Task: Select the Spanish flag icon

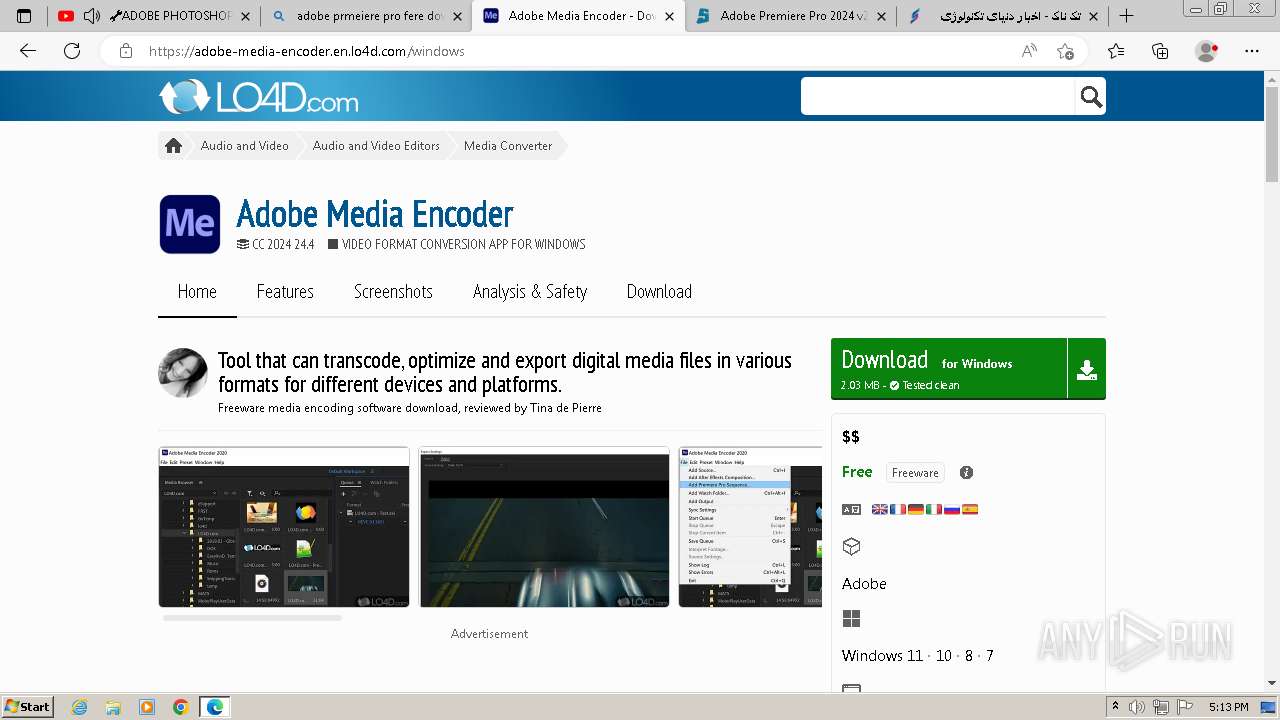Action: coord(970,509)
